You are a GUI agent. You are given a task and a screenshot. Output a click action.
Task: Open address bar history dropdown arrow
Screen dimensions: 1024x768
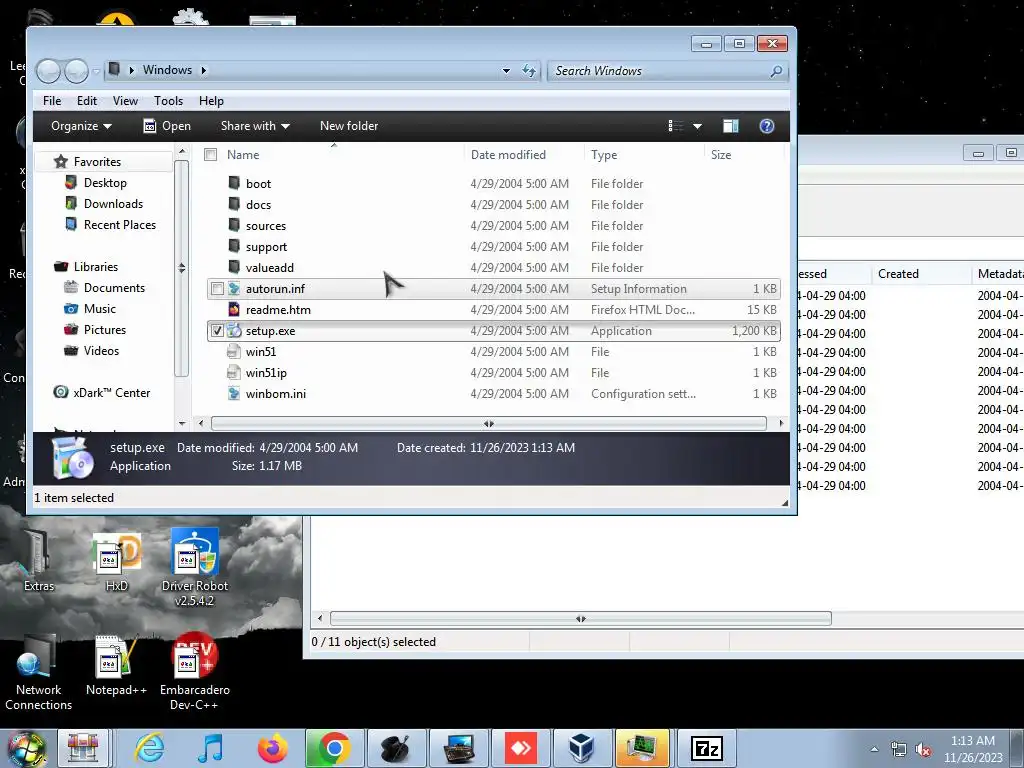pyautogui.click(x=506, y=71)
